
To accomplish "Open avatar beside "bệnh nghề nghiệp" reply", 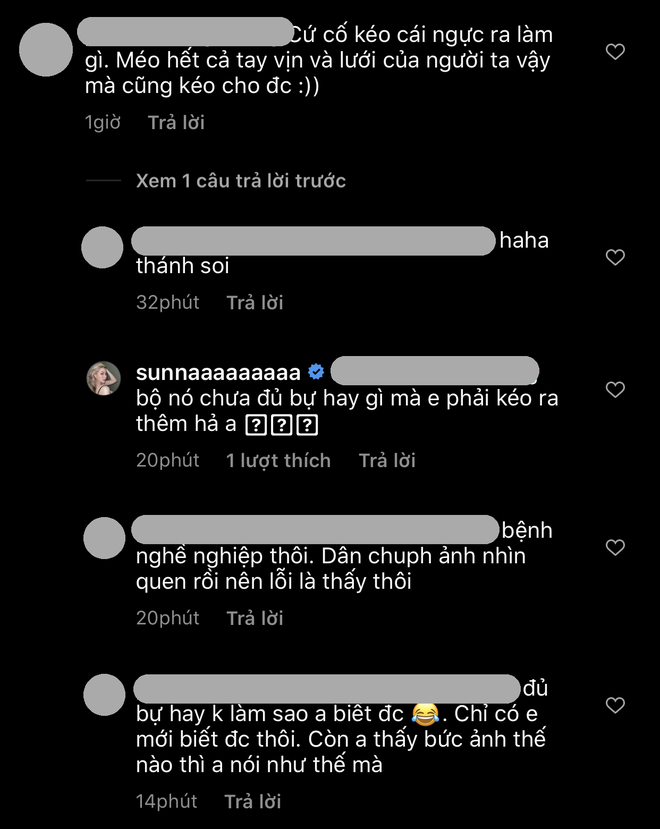I will 104,538.
